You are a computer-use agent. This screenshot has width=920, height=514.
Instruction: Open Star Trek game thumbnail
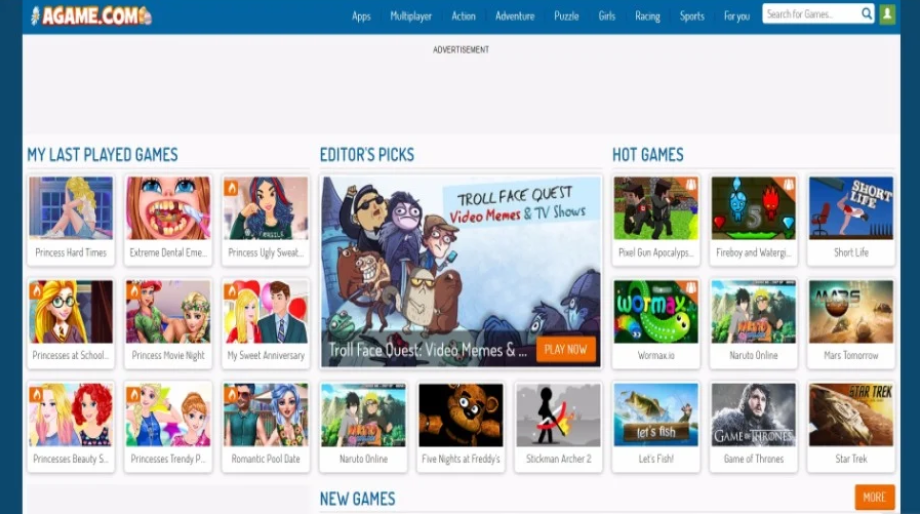tap(851, 415)
